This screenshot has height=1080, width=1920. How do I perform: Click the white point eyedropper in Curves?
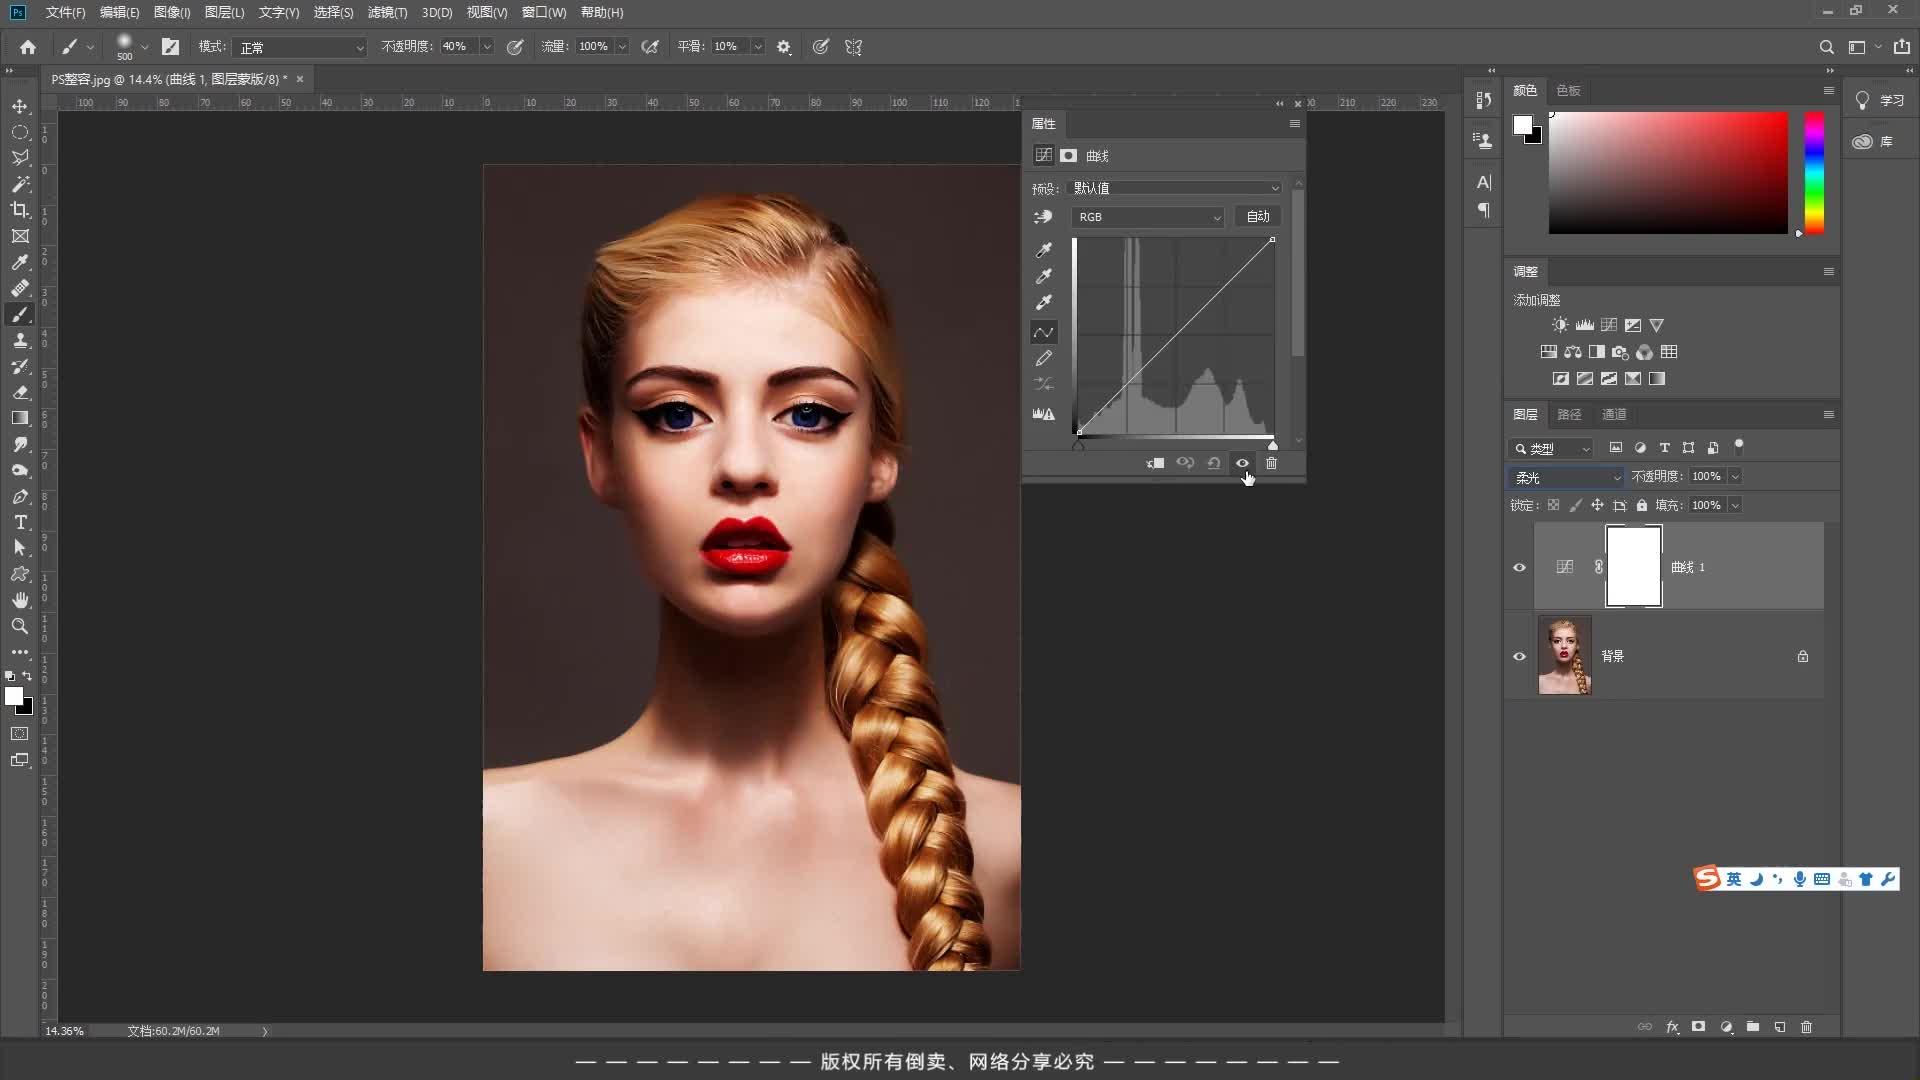tap(1044, 302)
